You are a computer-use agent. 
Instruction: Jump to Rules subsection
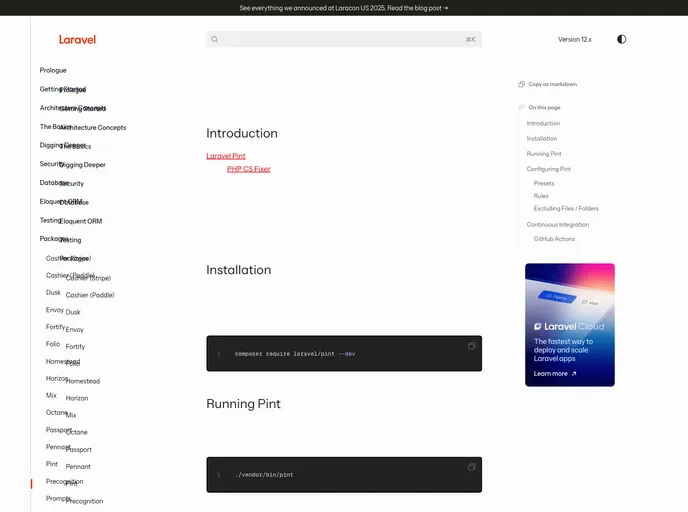541,196
